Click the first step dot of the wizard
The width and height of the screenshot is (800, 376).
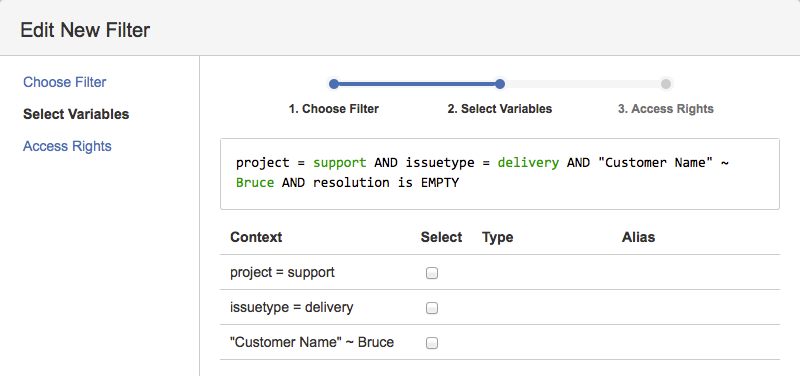[334, 84]
